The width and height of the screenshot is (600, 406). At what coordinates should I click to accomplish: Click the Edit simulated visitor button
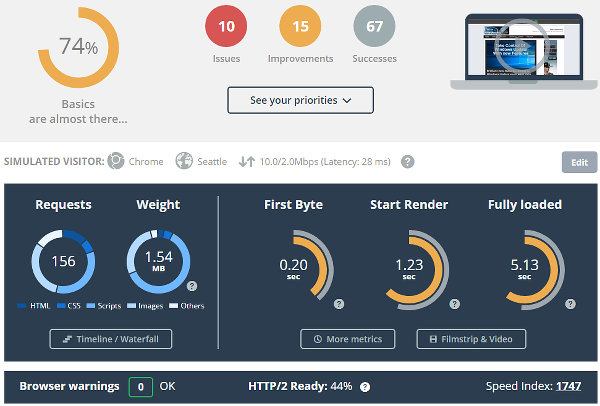[579, 162]
